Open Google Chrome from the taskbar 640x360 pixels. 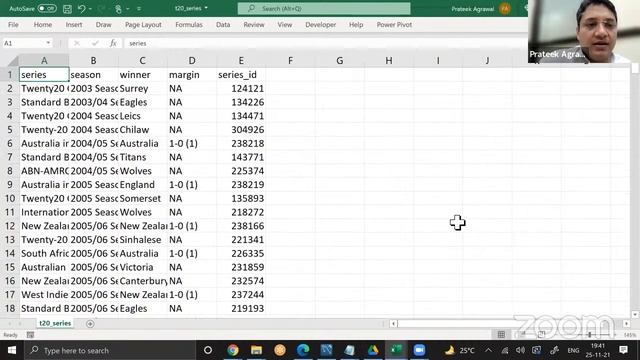tap(233, 350)
